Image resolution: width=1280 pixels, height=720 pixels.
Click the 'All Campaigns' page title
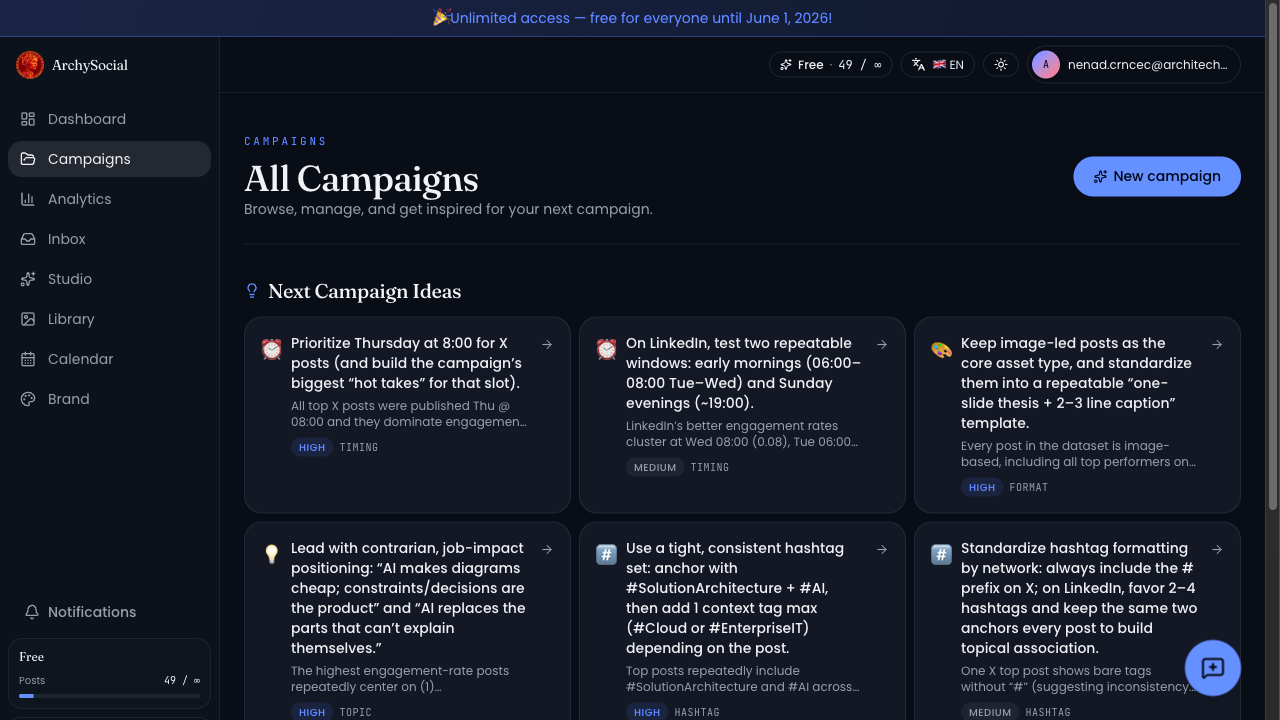click(361, 179)
